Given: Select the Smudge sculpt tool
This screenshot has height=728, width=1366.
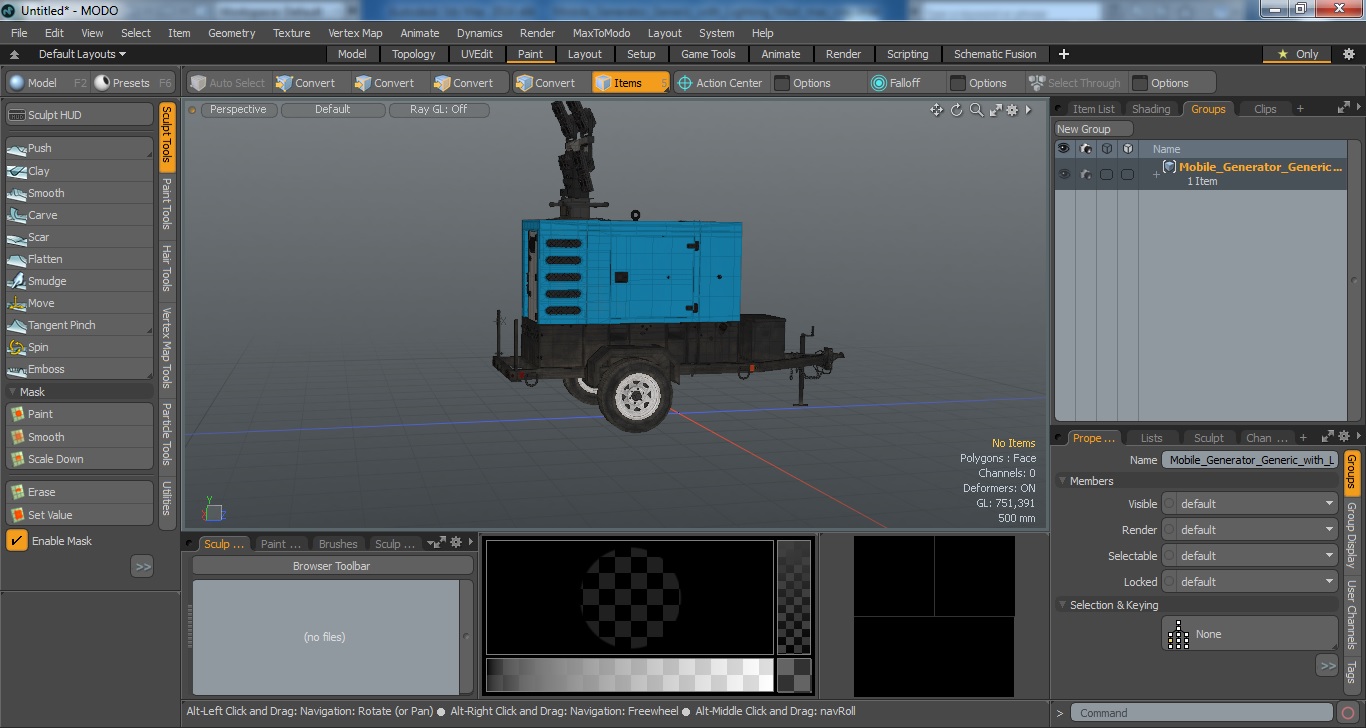Looking at the screenshot, I should tap(79, 281).
